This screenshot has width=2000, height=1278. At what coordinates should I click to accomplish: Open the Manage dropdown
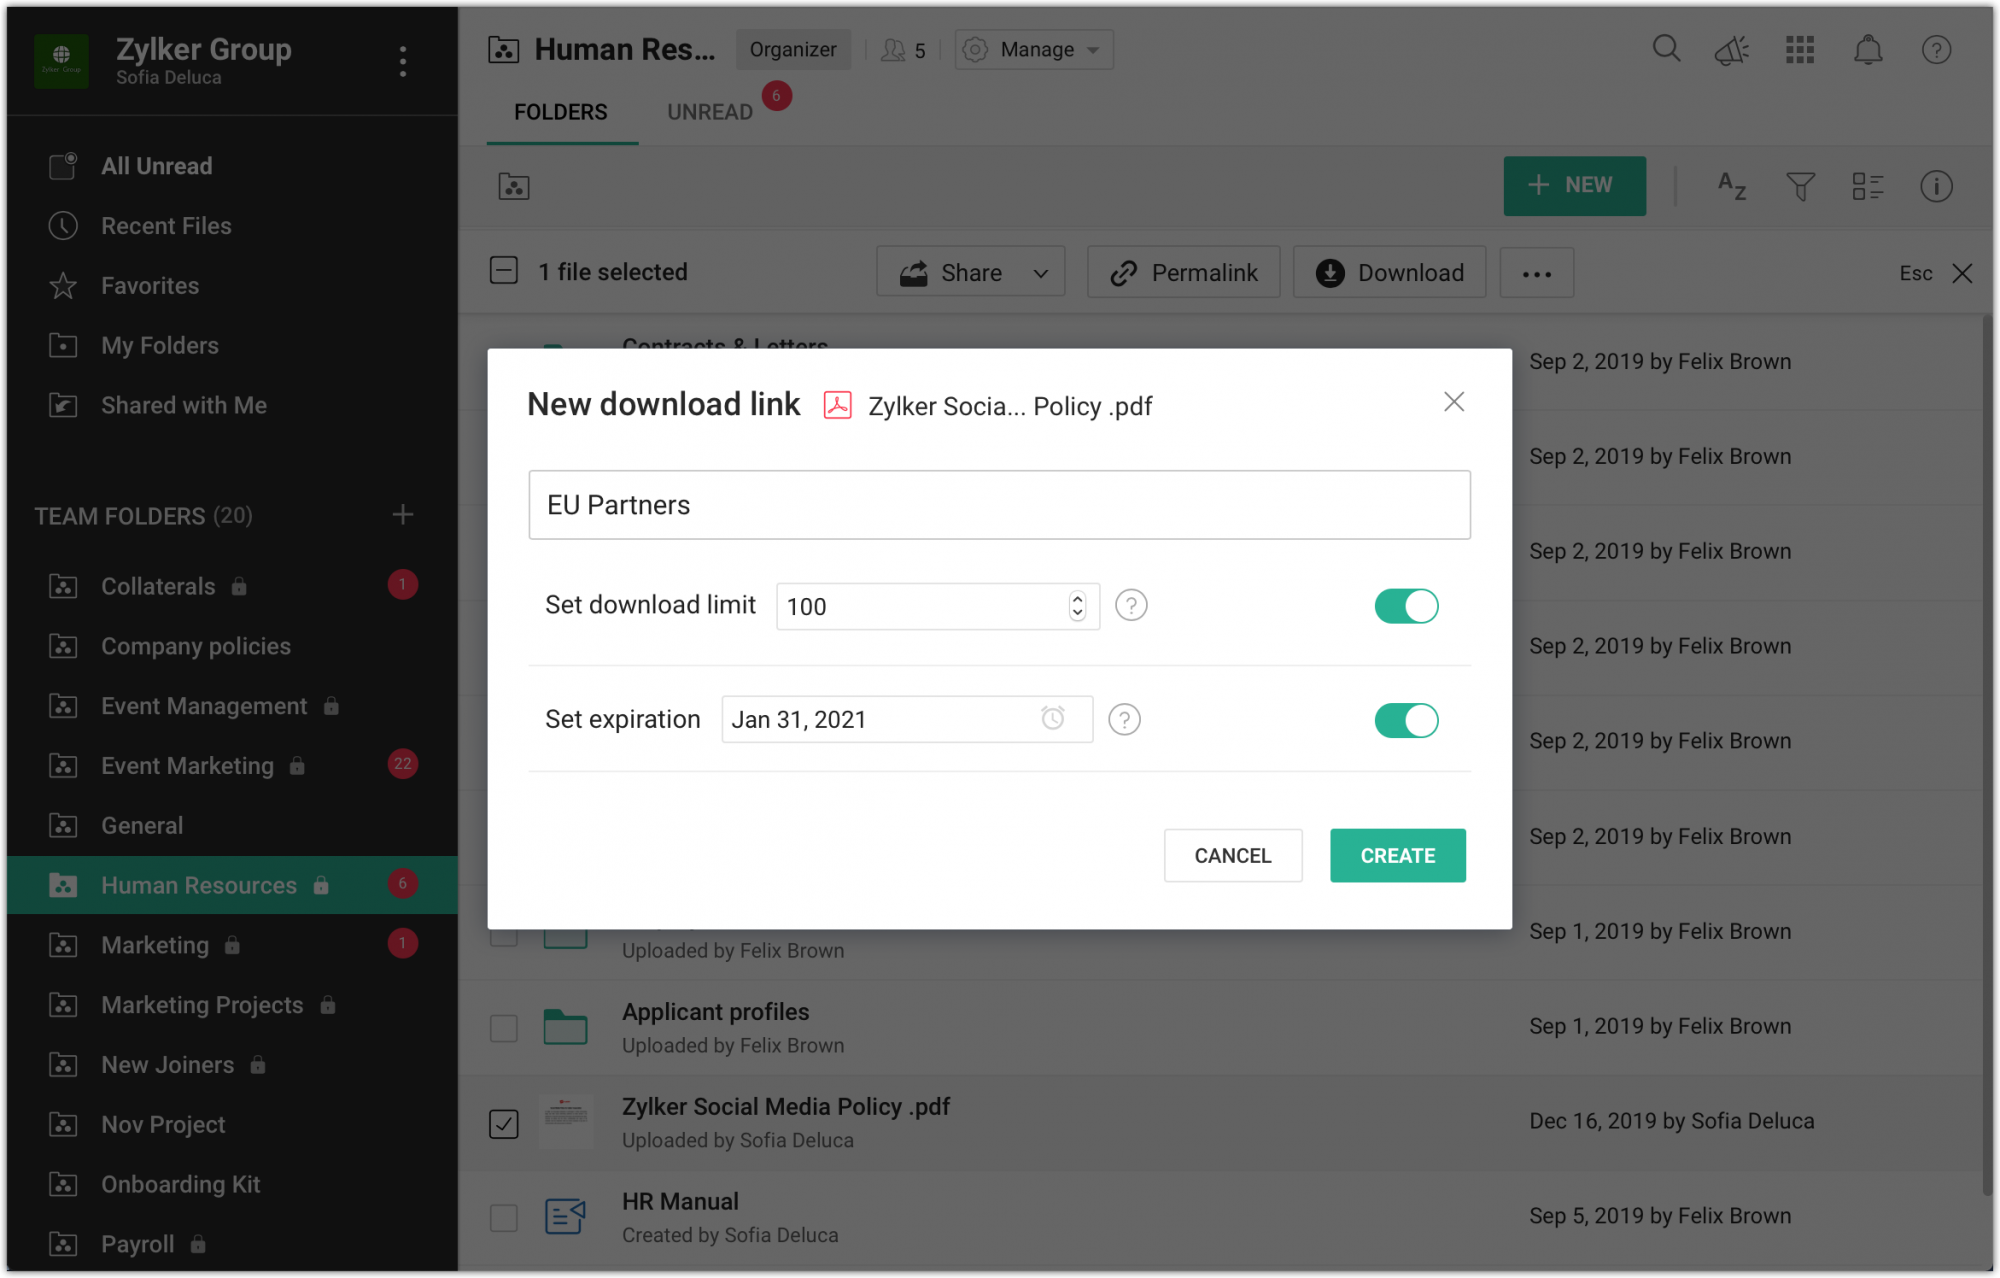pos(1033,49)
